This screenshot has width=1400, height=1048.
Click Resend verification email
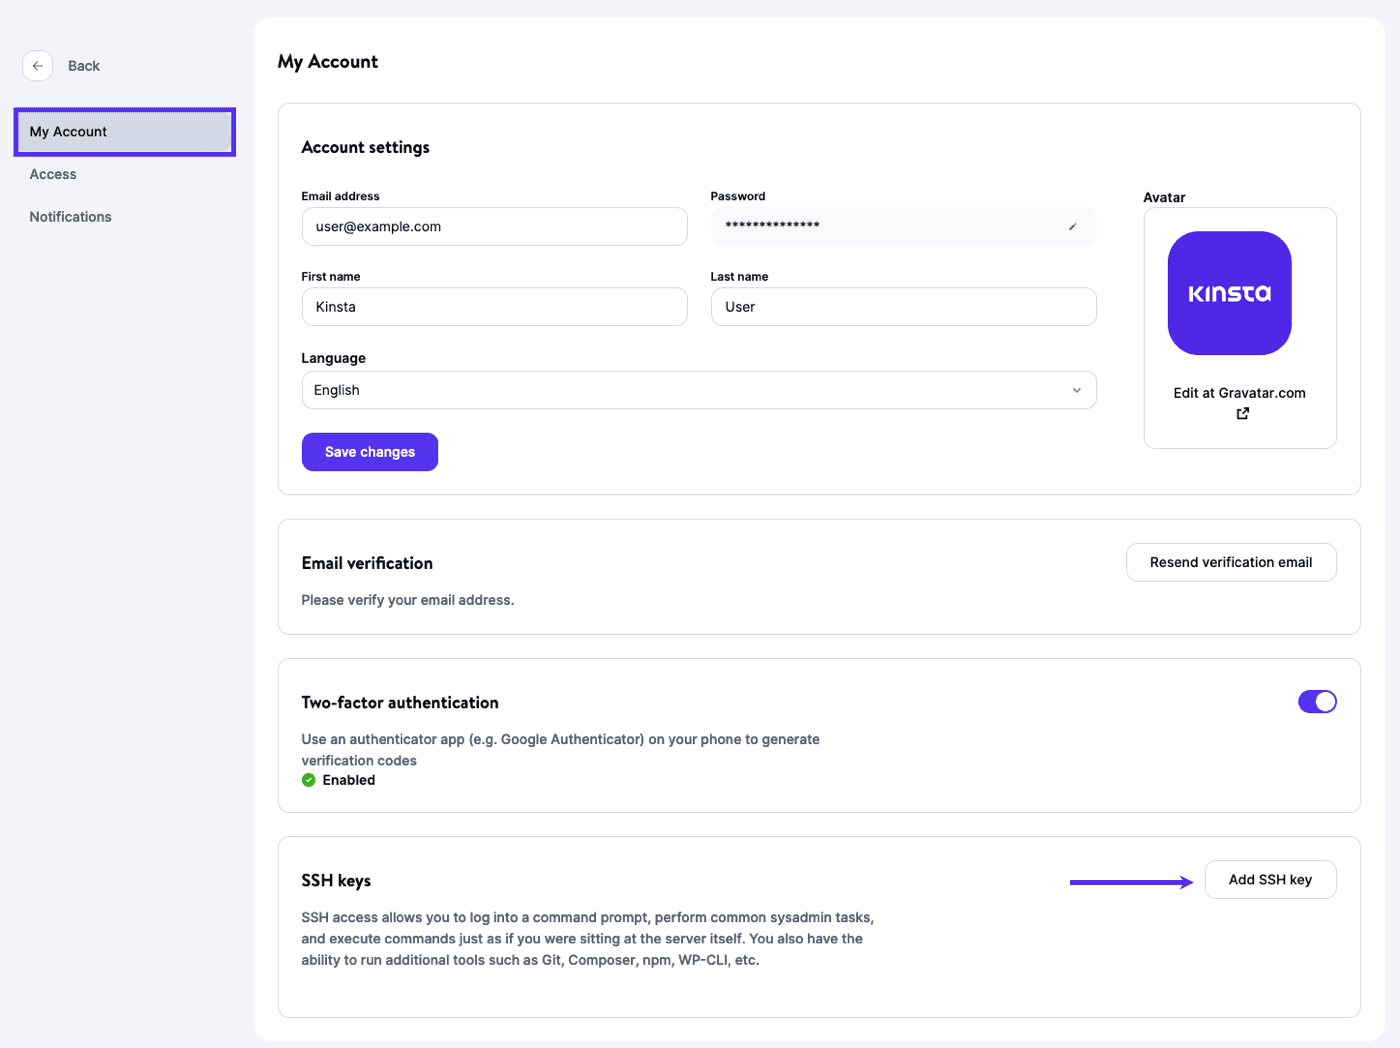point(1230,562)
